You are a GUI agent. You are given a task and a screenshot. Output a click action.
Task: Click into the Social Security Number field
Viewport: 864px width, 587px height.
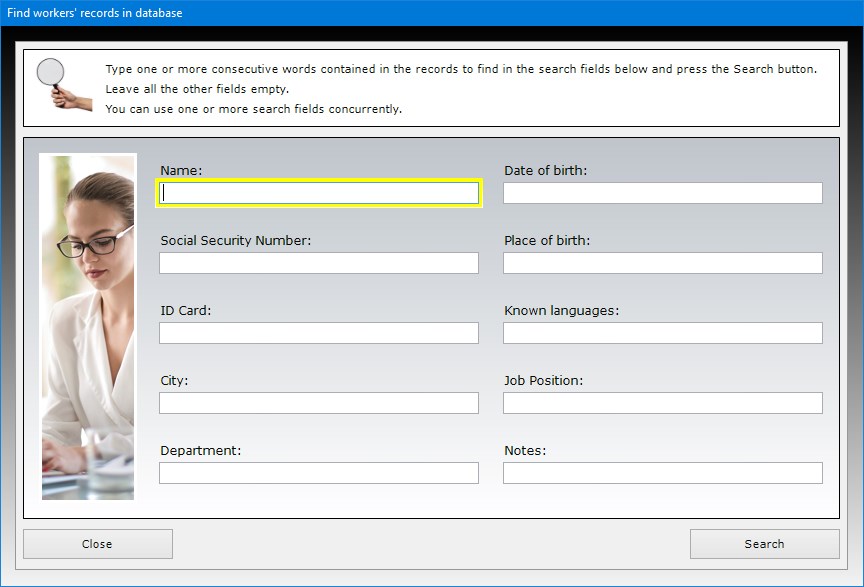319,263
